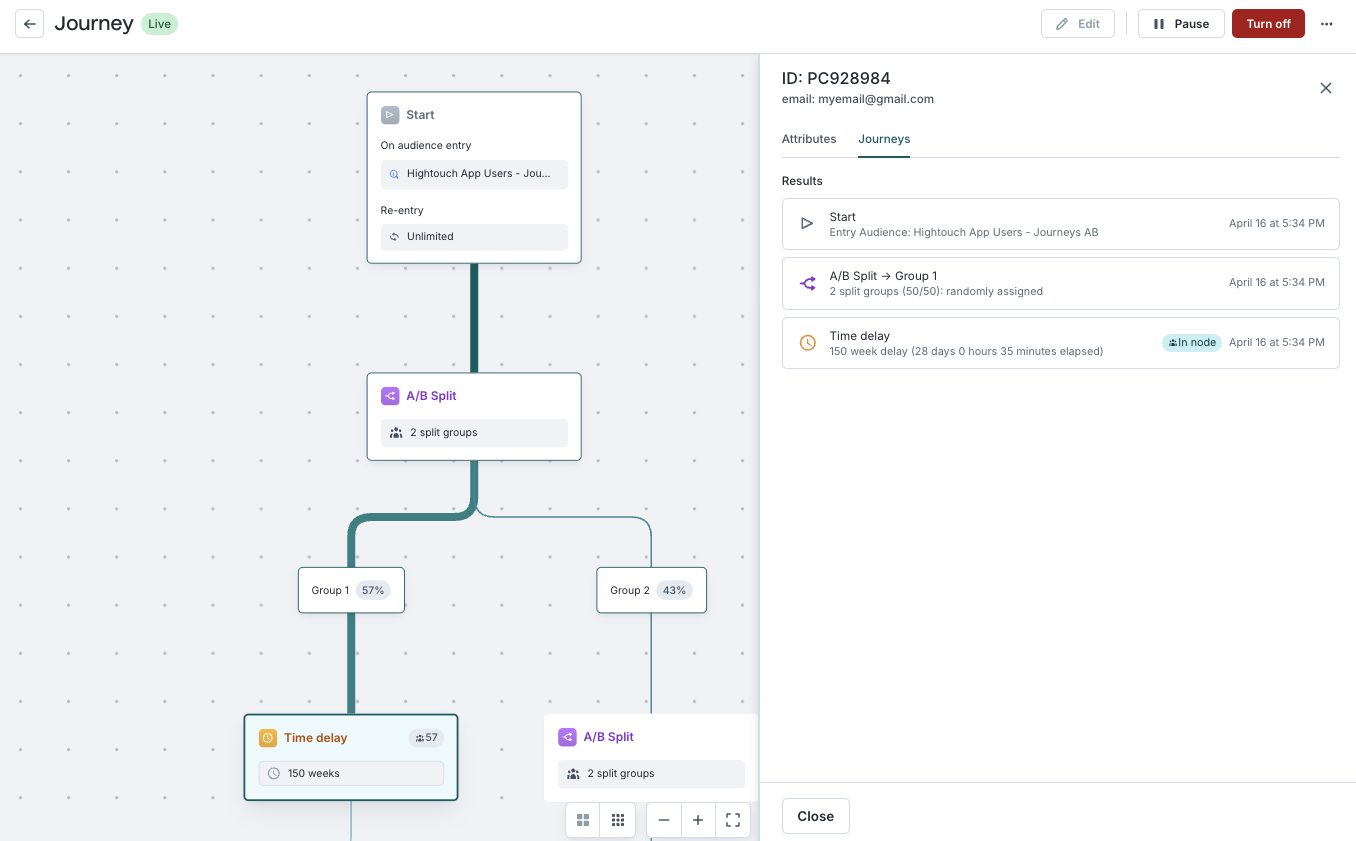Turn off the journey
Screen dimensions: 1356x841
coord(1268,24)
